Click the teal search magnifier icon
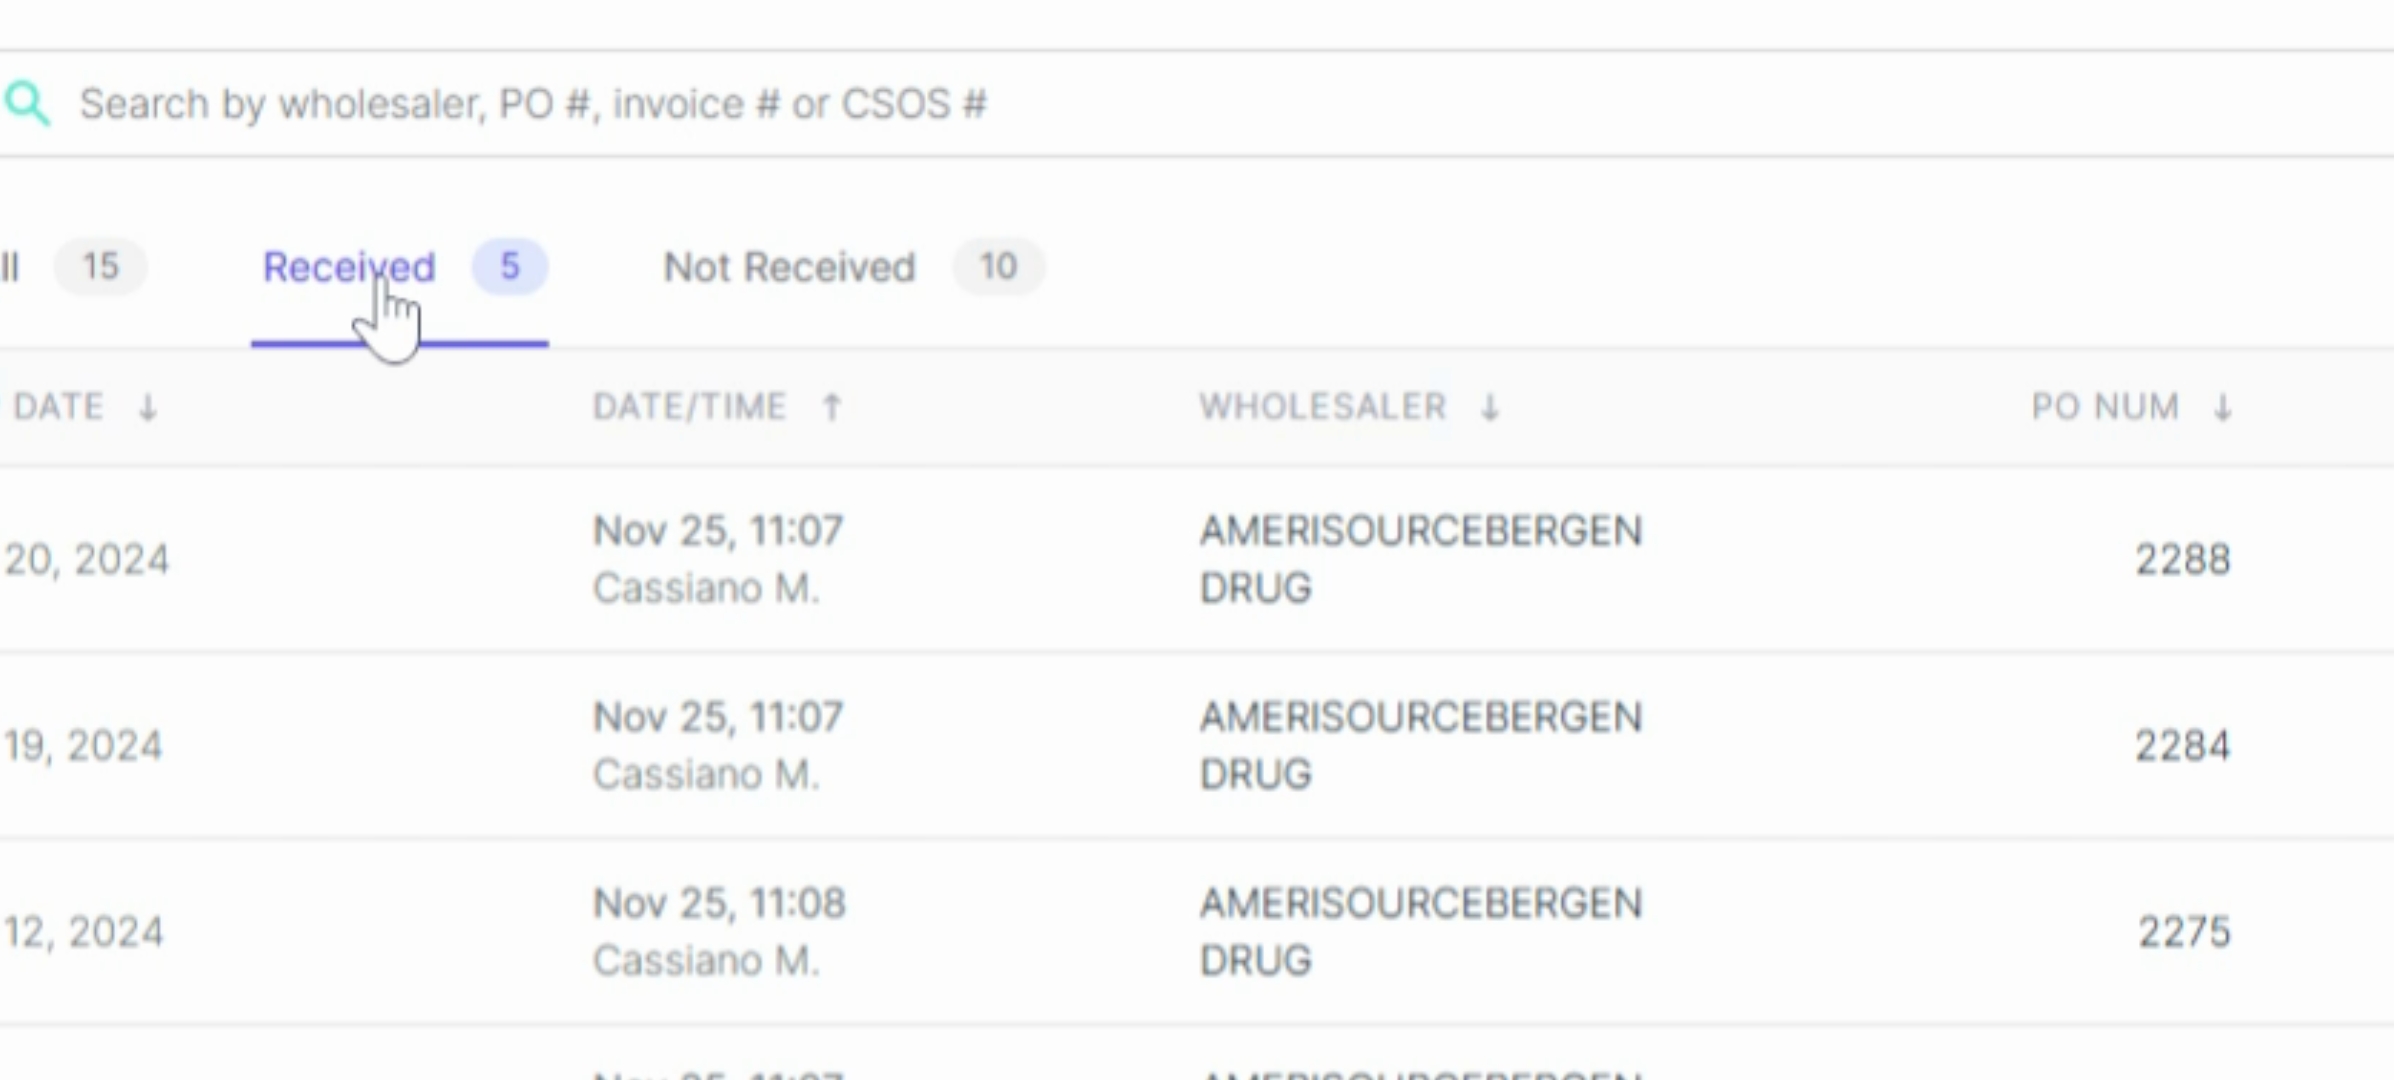Image resolution: width=2394 pixels, height=1080 pixels. [27, 104]
